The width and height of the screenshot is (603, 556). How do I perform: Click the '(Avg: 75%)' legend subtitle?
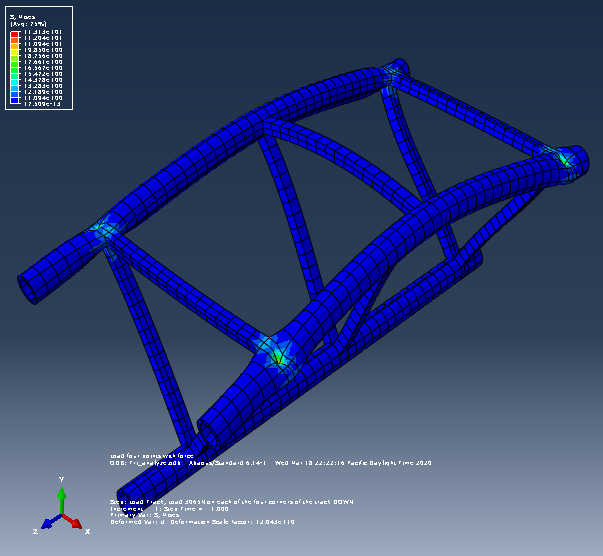[x=28, y=24]
